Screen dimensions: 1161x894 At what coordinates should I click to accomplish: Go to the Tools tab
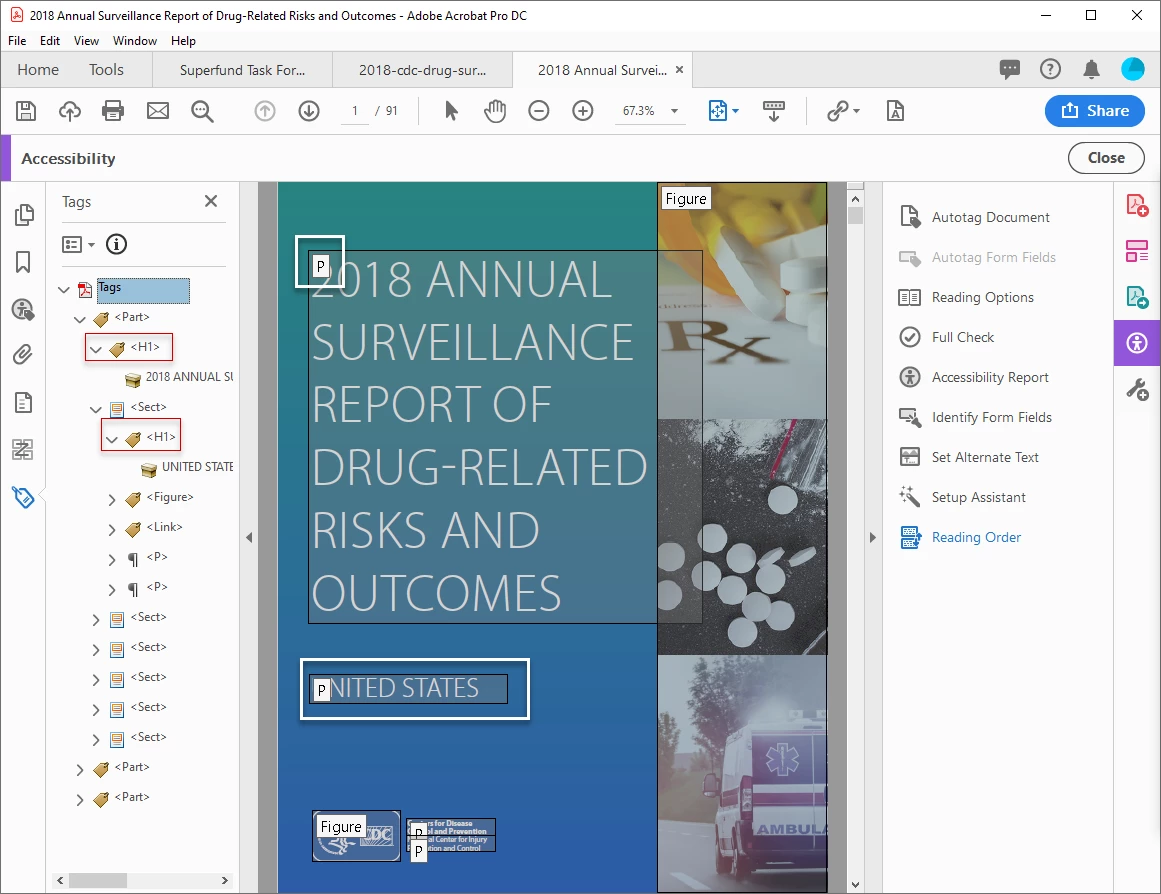106,70
